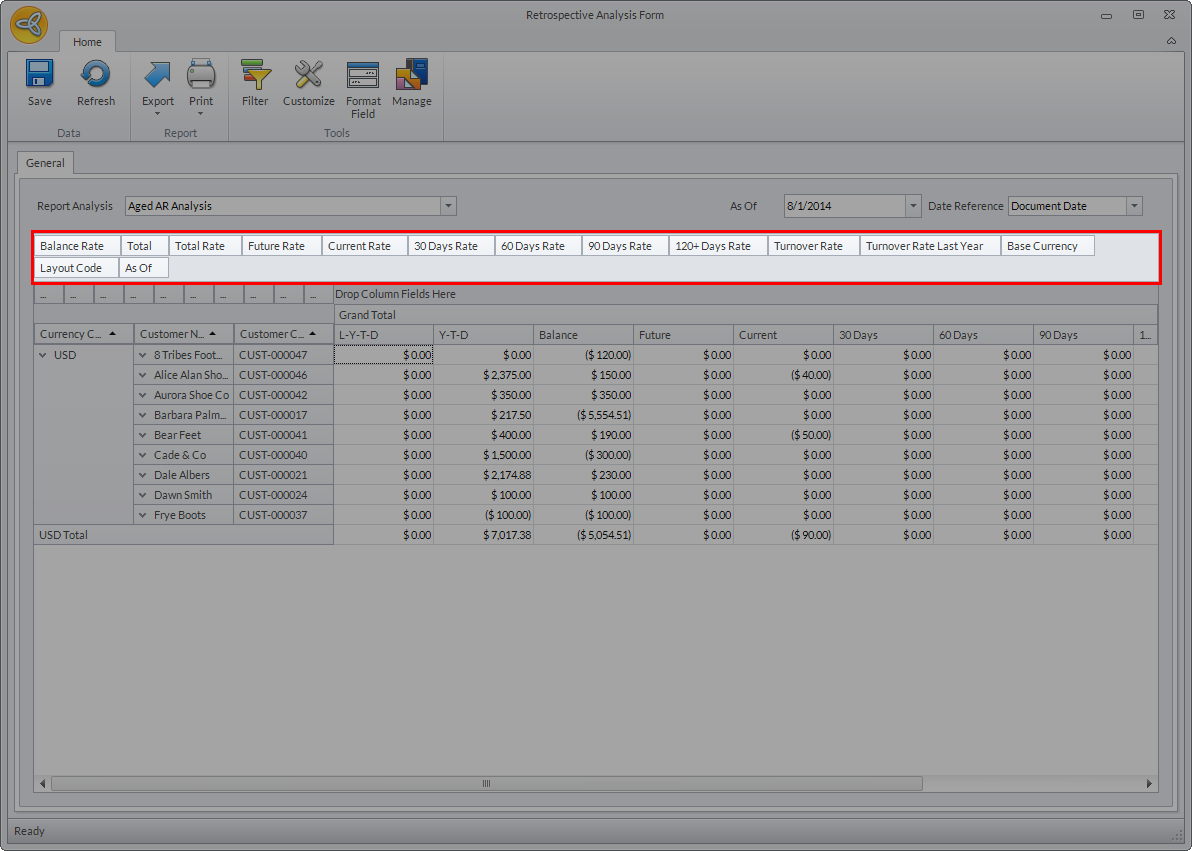Select the Base Currency field button
Image resolution: width=1192 pixels, height=851 pixels.
[1047, 246]
